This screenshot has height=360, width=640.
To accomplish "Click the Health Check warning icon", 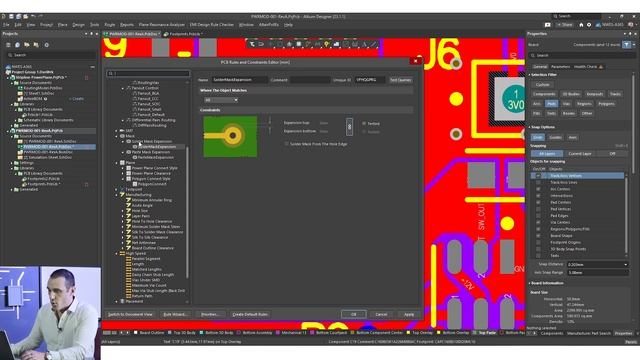I will pos(600,67).
